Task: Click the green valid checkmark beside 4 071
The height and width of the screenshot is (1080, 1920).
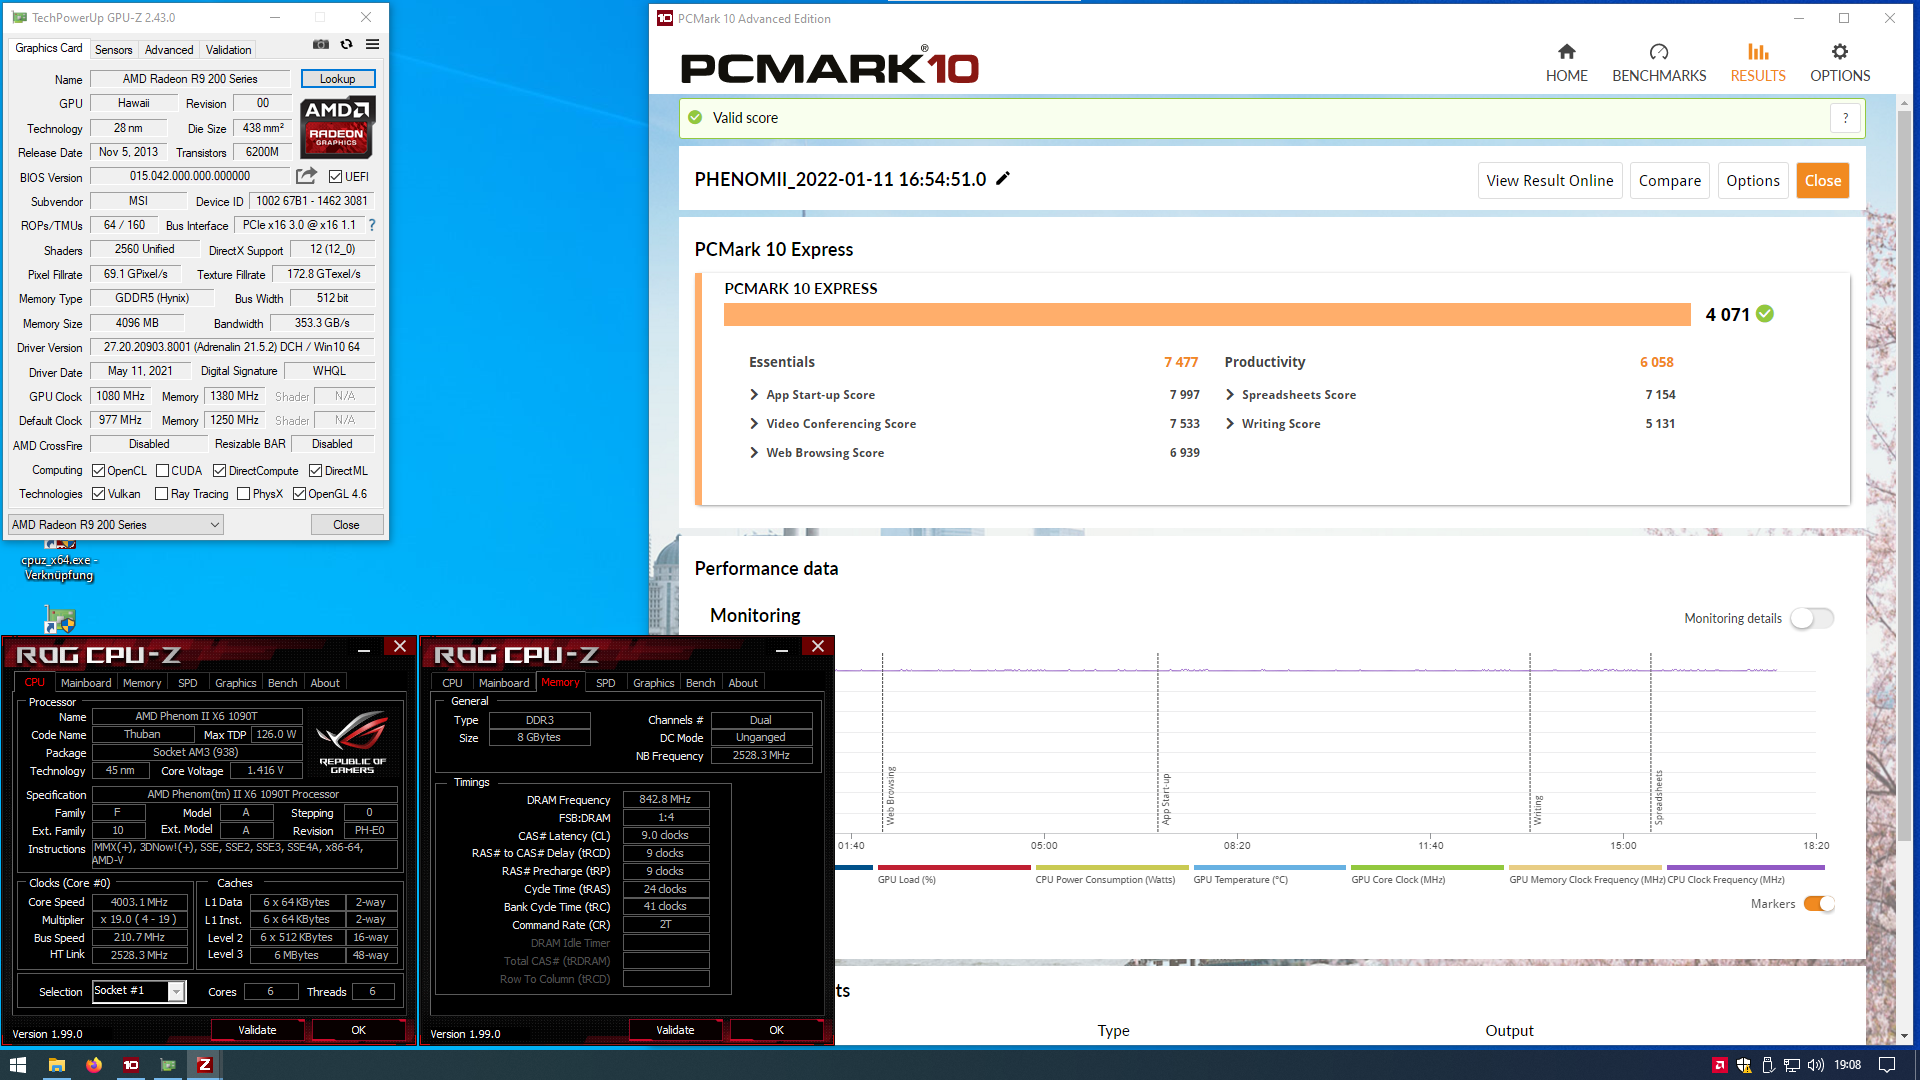Action: (x=1765, y=314)
